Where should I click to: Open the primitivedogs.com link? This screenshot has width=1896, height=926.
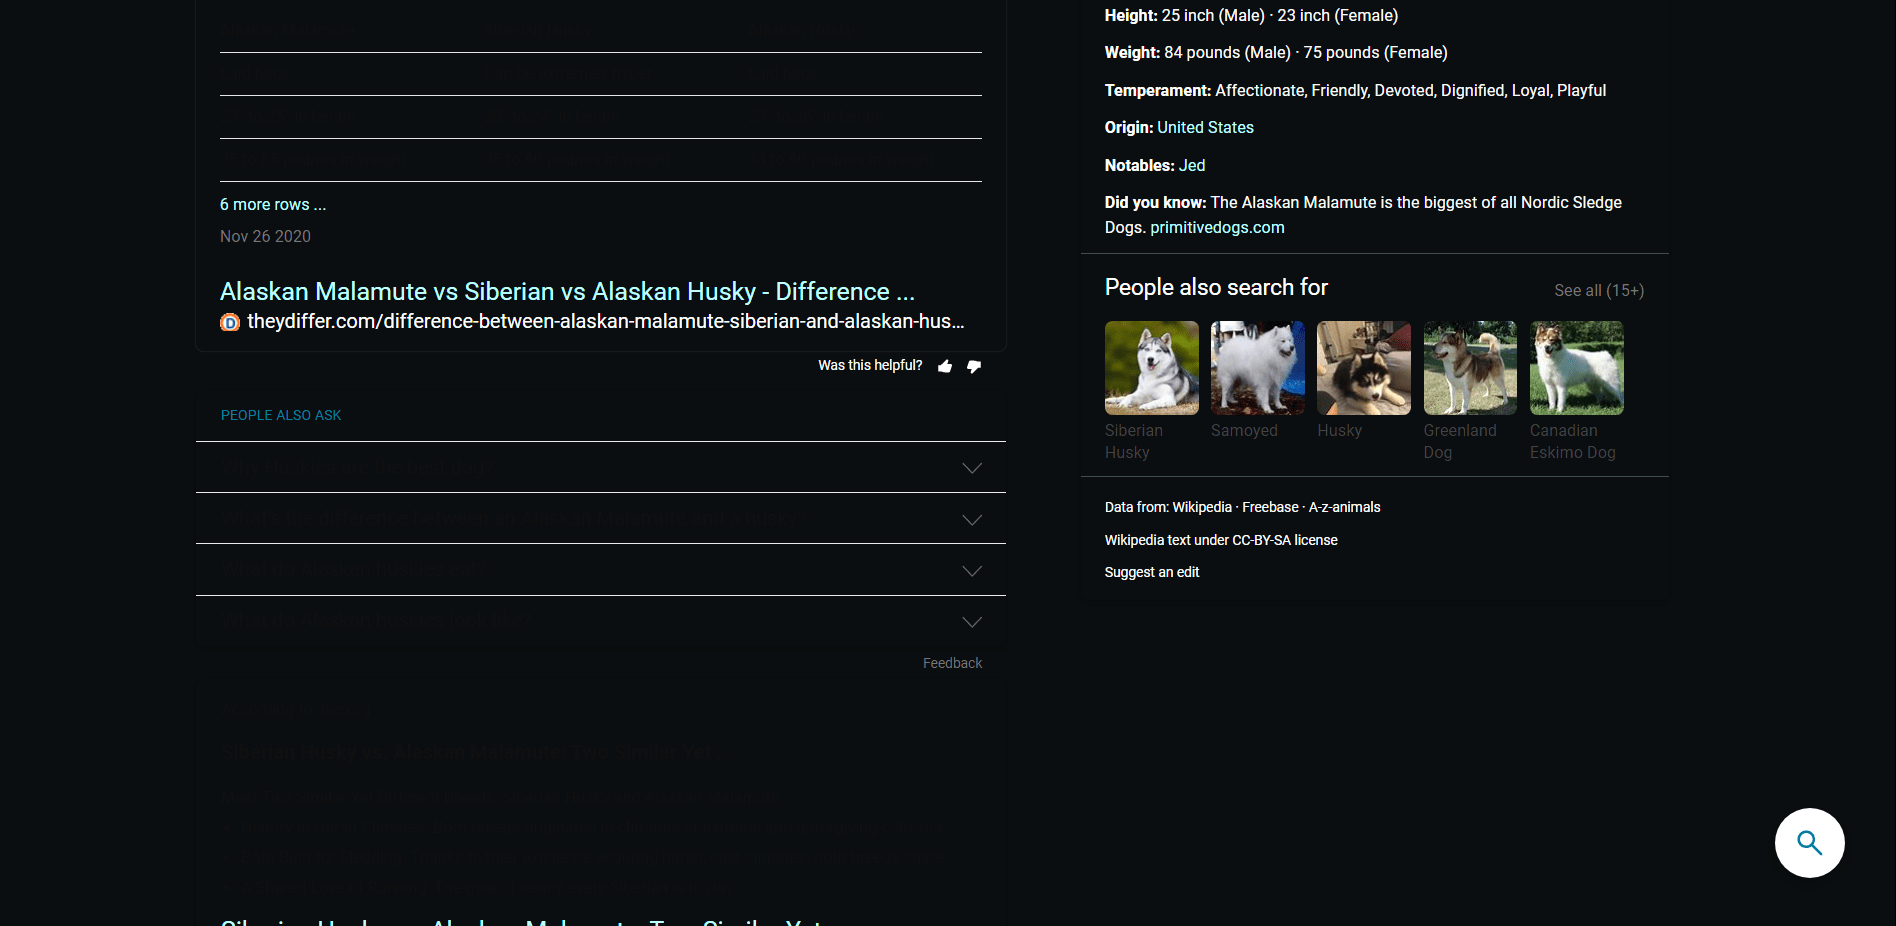click(x=1216, y=227)
